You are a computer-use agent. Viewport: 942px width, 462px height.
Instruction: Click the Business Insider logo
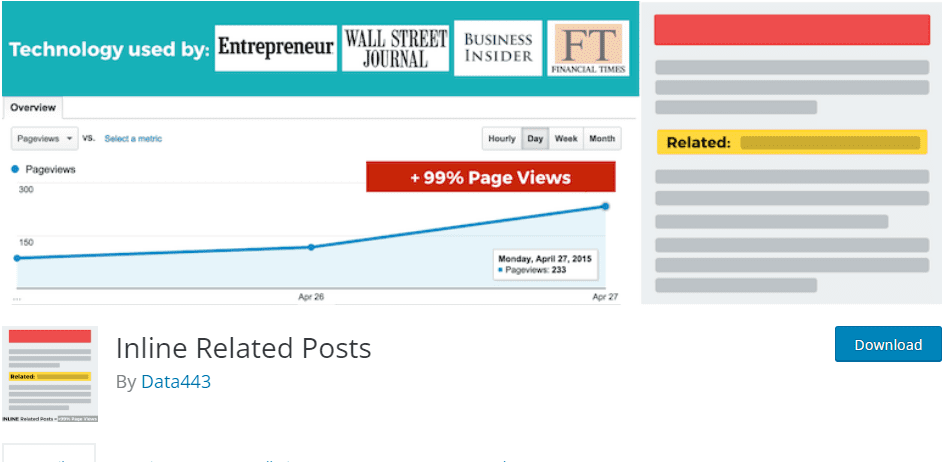[x=498, y=48]
